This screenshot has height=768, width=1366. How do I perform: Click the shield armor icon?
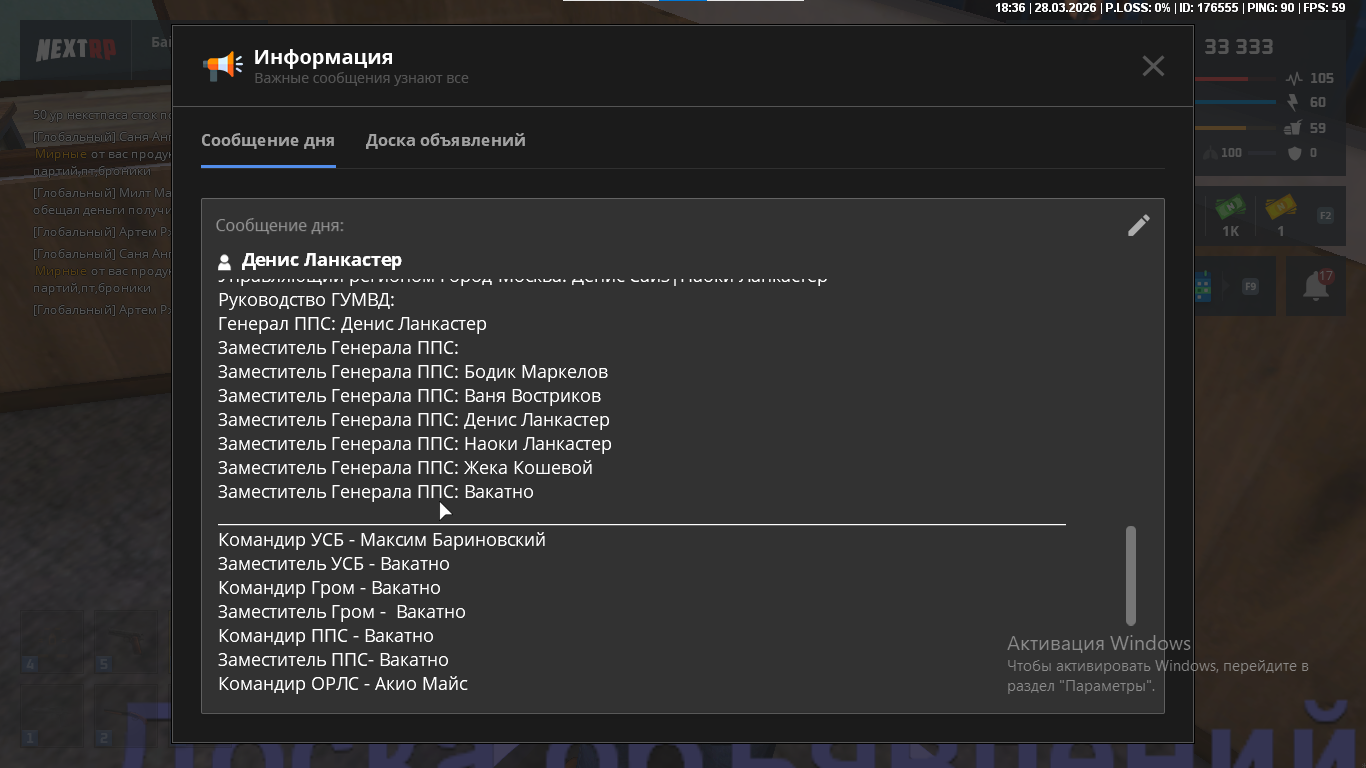coord(1295,153)
